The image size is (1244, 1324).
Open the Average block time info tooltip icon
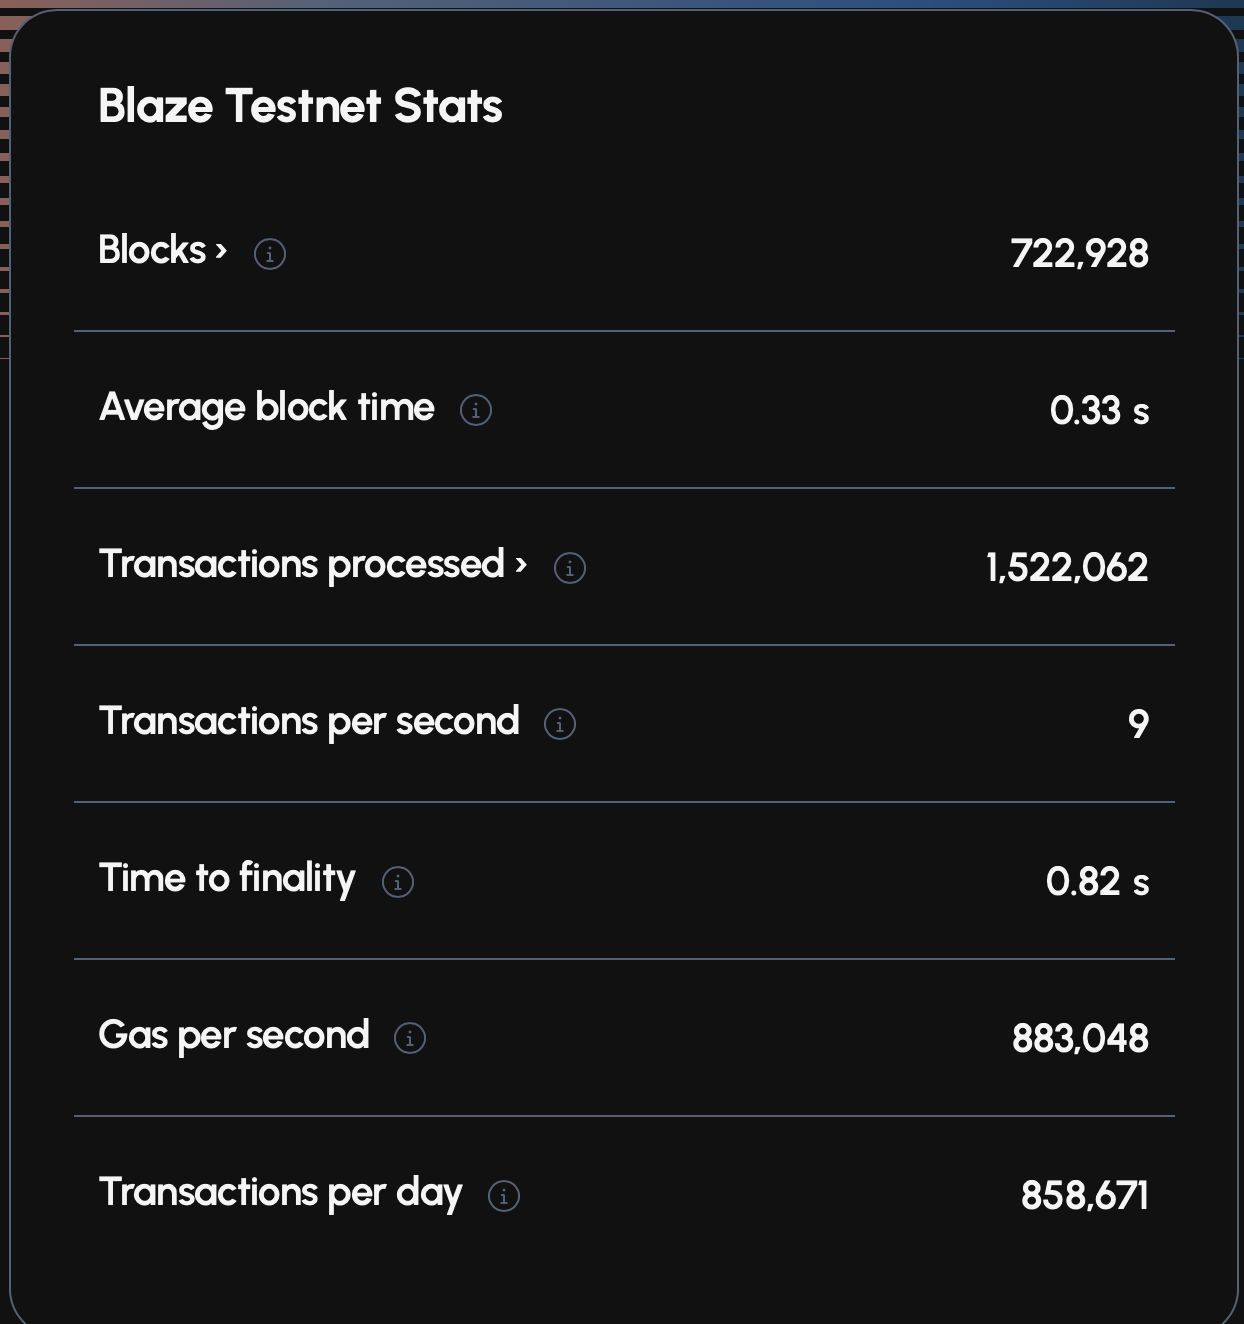(476, 410)
